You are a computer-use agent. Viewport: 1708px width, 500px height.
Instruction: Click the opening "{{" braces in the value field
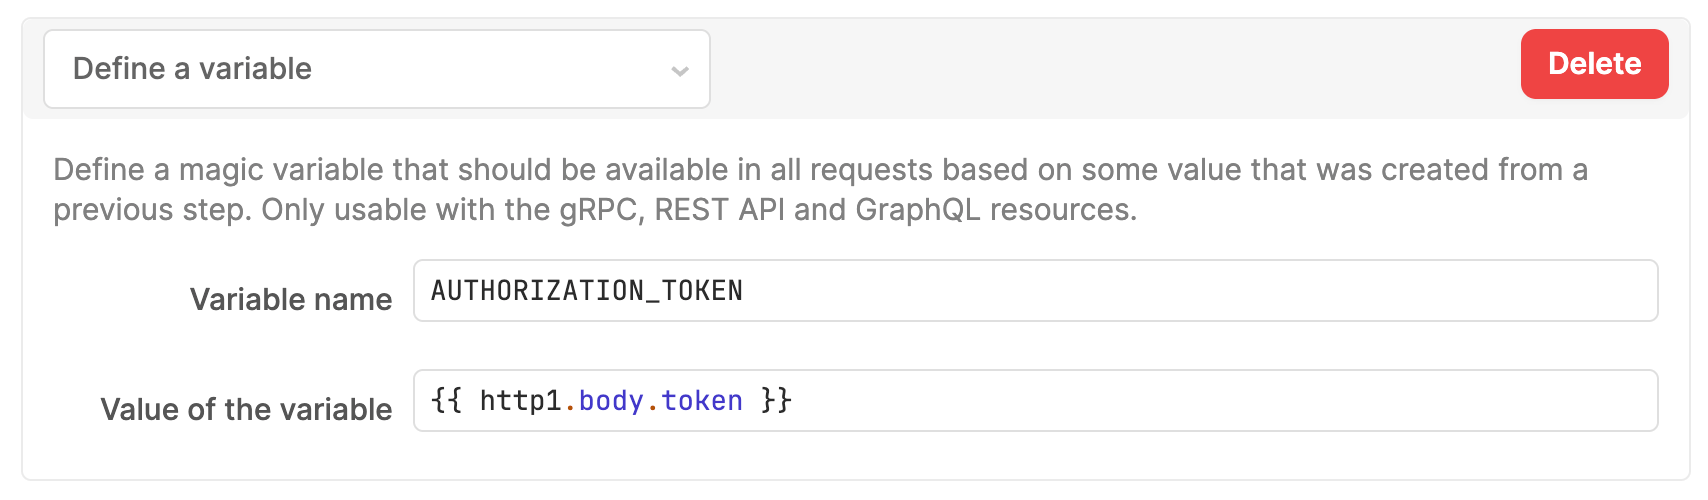446,401
